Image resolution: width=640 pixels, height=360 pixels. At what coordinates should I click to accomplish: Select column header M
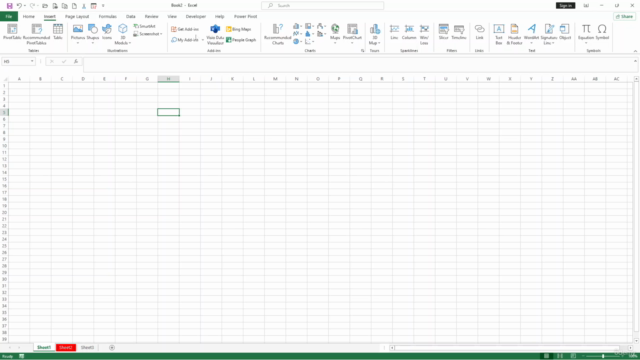pyautogui.click(x=275, y=79)
